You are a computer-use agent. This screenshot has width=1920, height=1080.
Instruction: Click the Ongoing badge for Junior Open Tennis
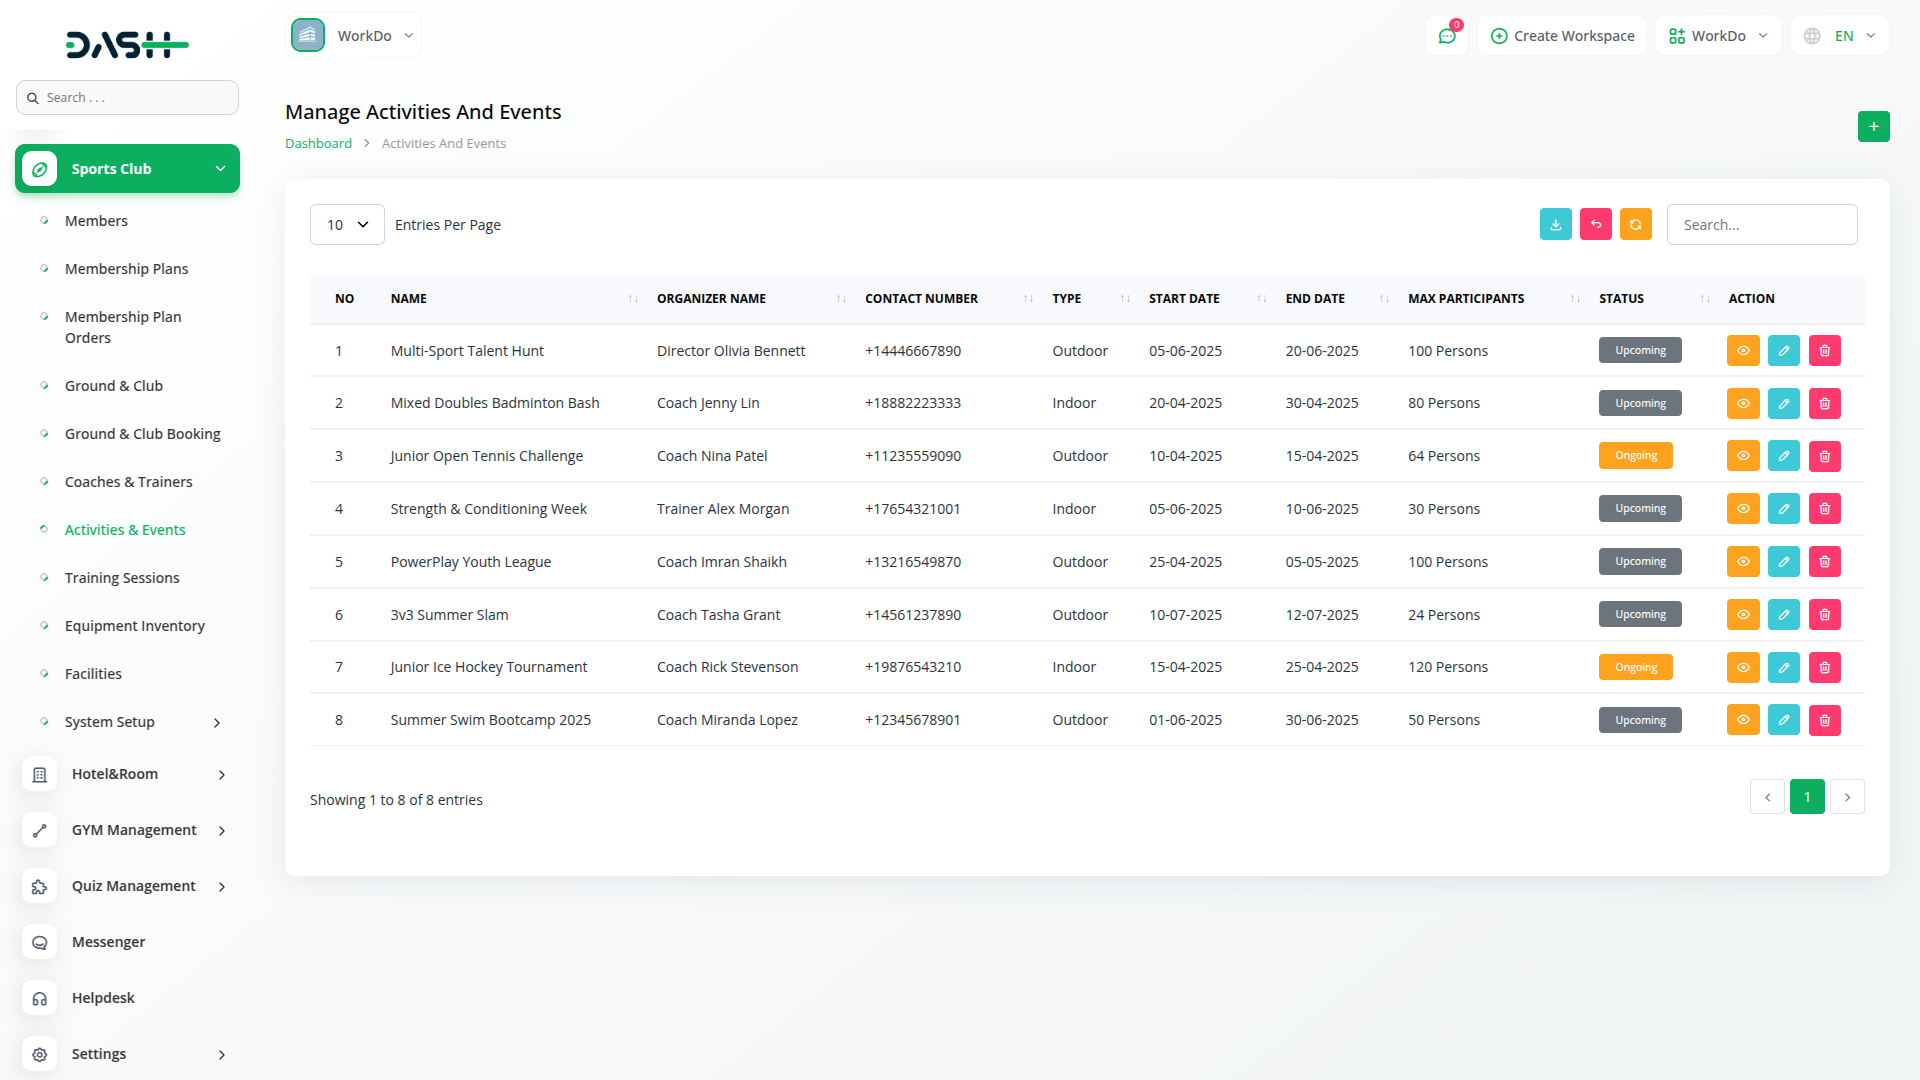(x=1635, y=456)
